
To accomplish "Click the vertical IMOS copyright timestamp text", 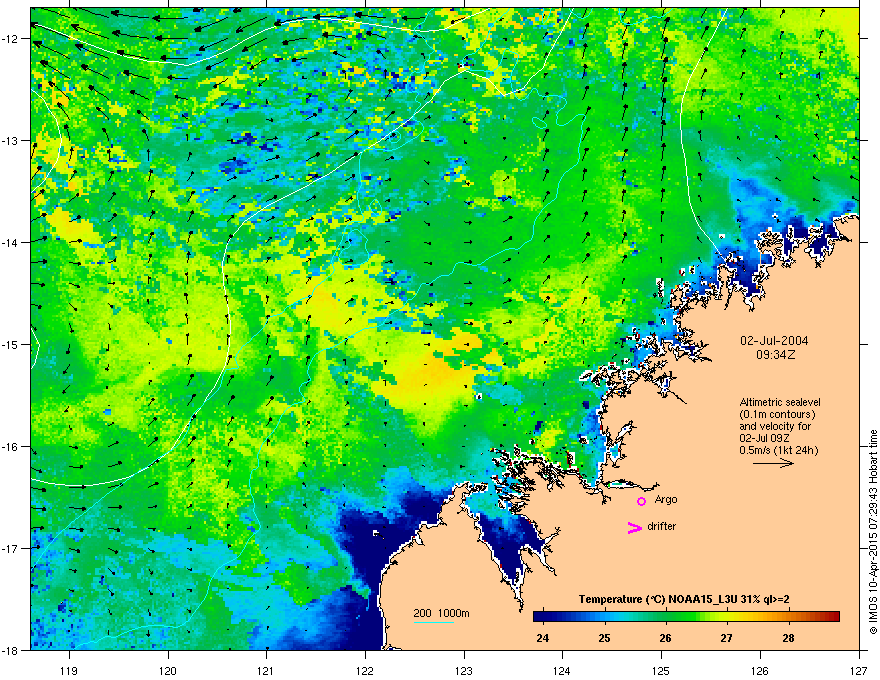I will click(x=873, y=532).
